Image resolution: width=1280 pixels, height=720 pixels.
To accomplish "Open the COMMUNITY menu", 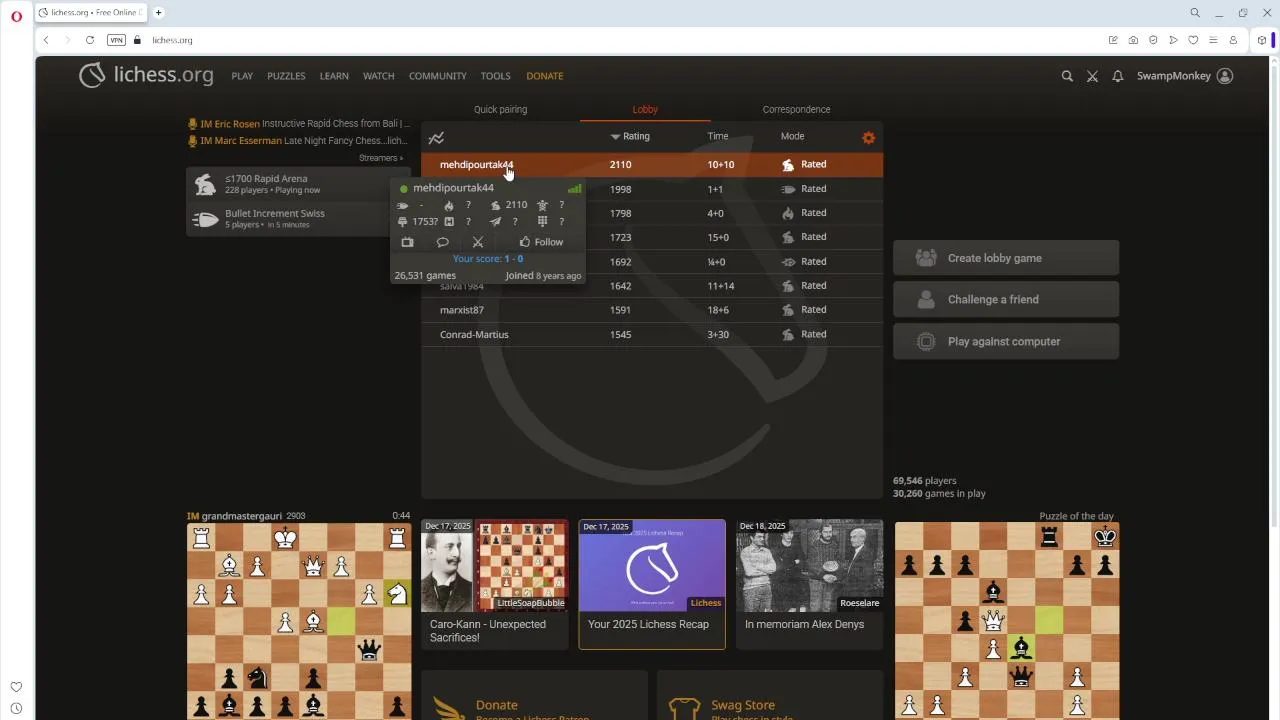I will 438,76.
